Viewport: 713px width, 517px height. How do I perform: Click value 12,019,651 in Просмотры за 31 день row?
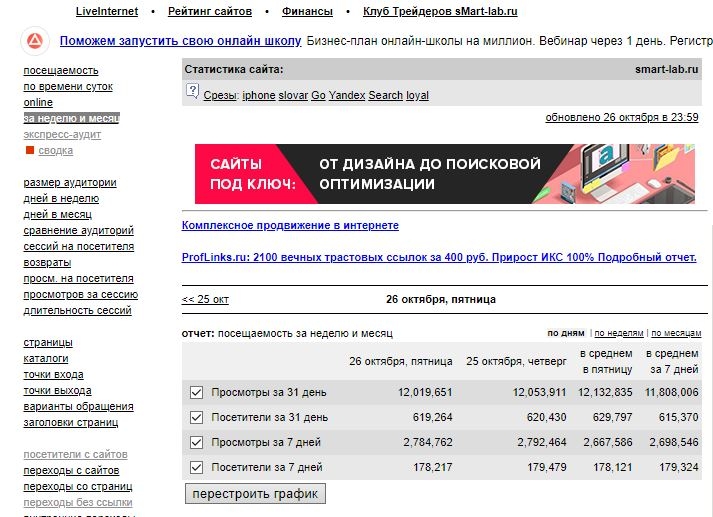click(x=425, y=392)
